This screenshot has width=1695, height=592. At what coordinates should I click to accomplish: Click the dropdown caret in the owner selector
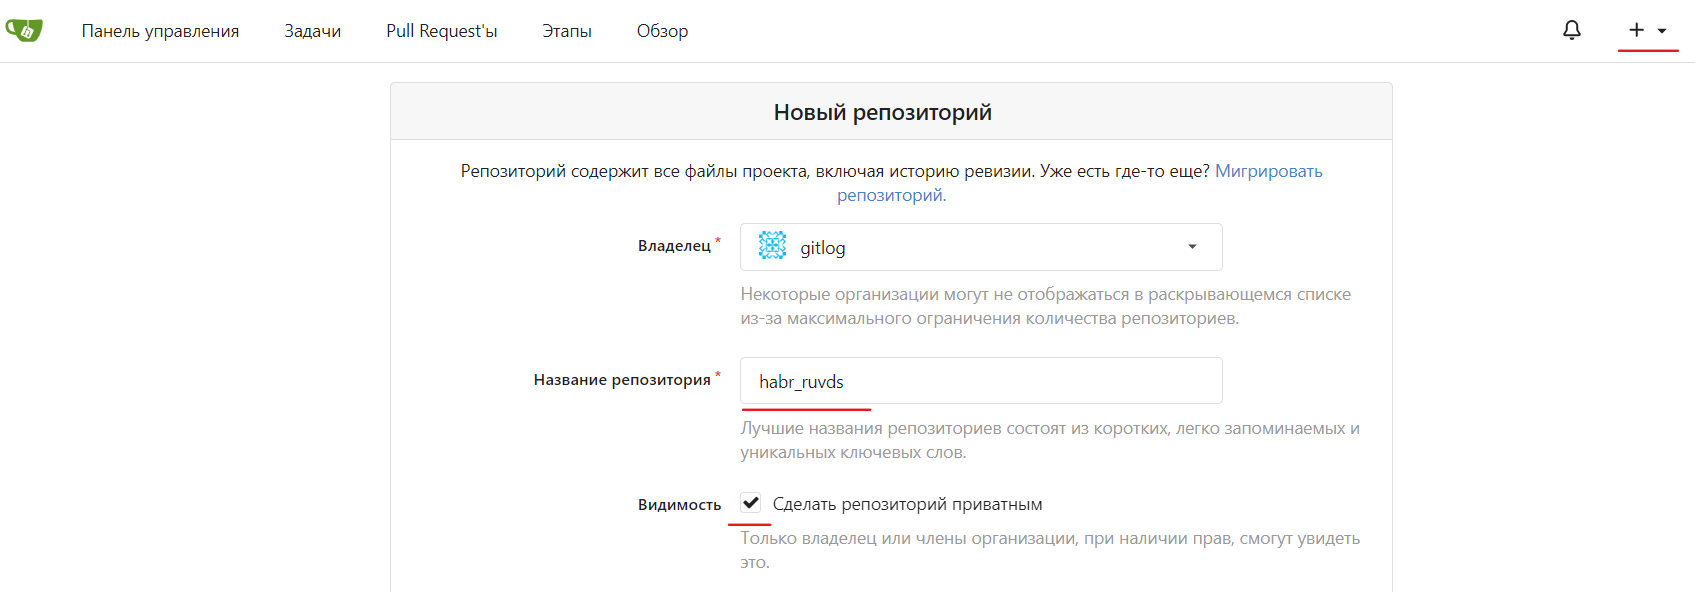coord(1191,247)
